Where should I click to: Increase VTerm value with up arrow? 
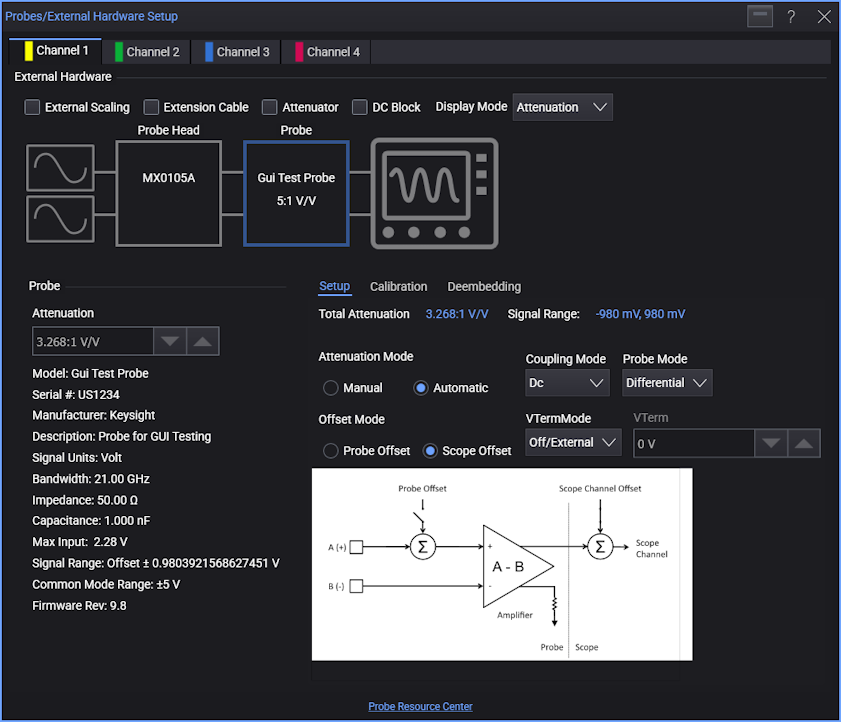click(x=804, y=443)
